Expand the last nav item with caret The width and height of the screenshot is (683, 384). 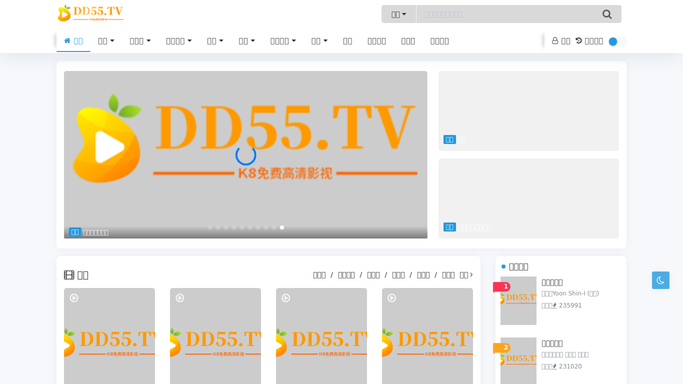(319, 41)
